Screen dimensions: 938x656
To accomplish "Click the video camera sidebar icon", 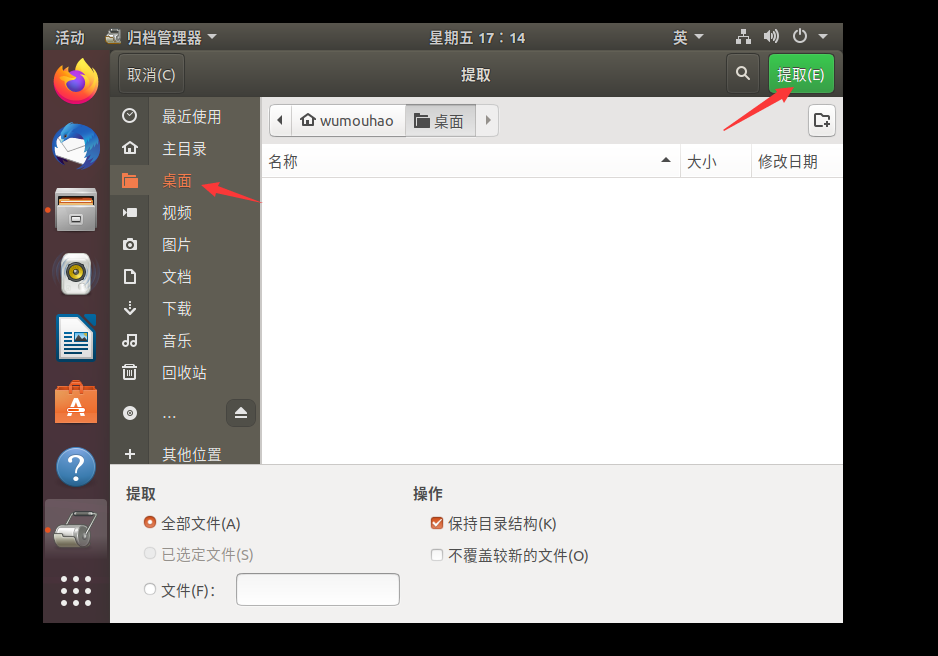I will pyautogui.click(x=130, y=212).
